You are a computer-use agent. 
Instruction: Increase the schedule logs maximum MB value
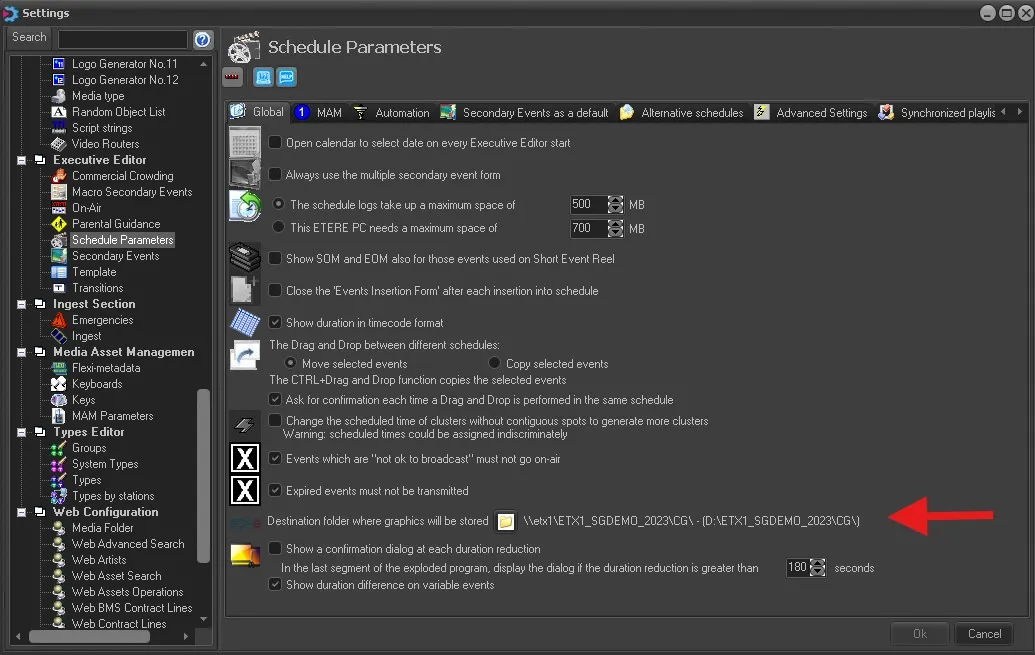click(615, 200)
